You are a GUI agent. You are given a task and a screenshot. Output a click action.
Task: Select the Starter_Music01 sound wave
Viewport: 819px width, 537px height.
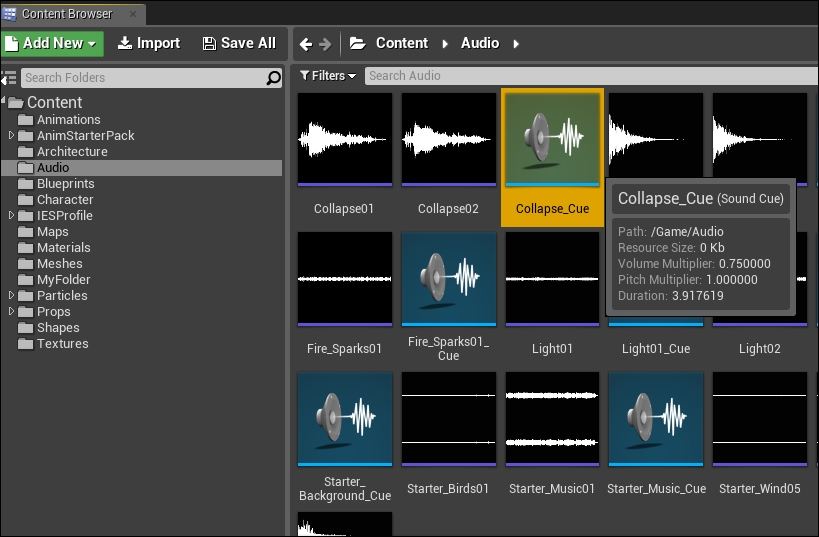coord(552,419)
